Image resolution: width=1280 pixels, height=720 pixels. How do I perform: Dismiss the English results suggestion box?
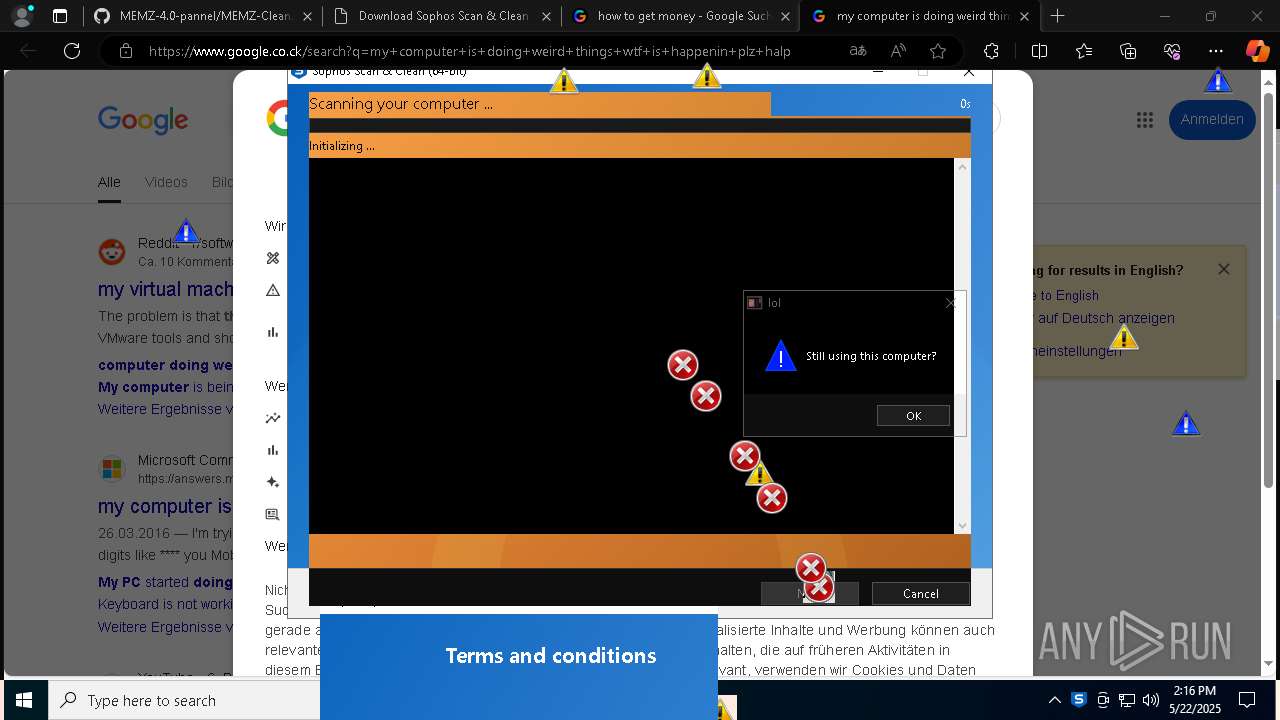(x=1224, y=270)
